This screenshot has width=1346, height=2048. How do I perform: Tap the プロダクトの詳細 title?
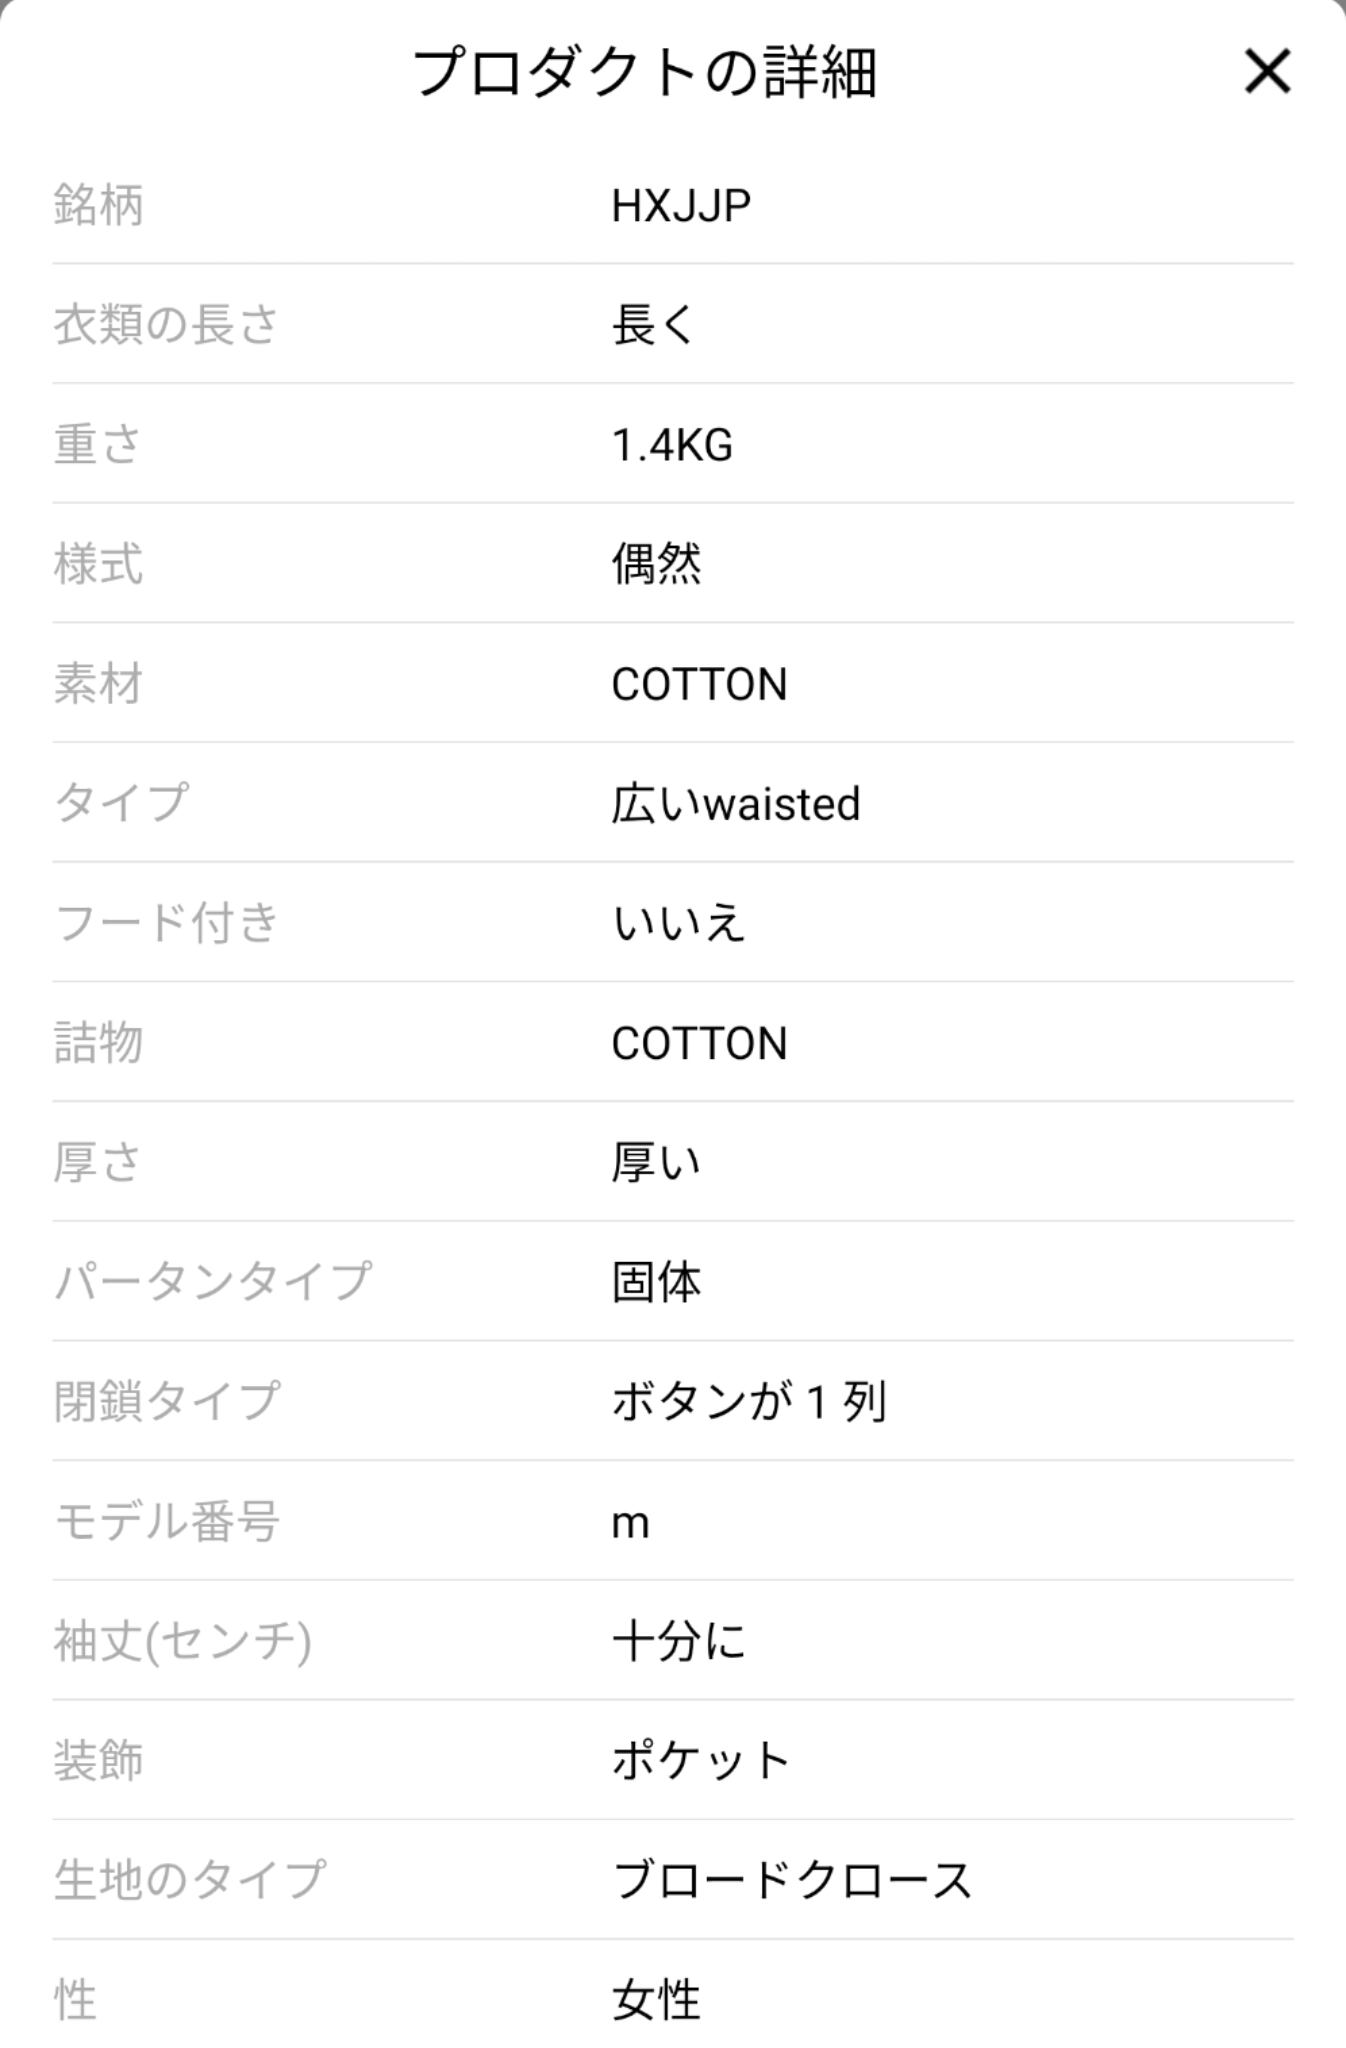(x=645, y=73)
